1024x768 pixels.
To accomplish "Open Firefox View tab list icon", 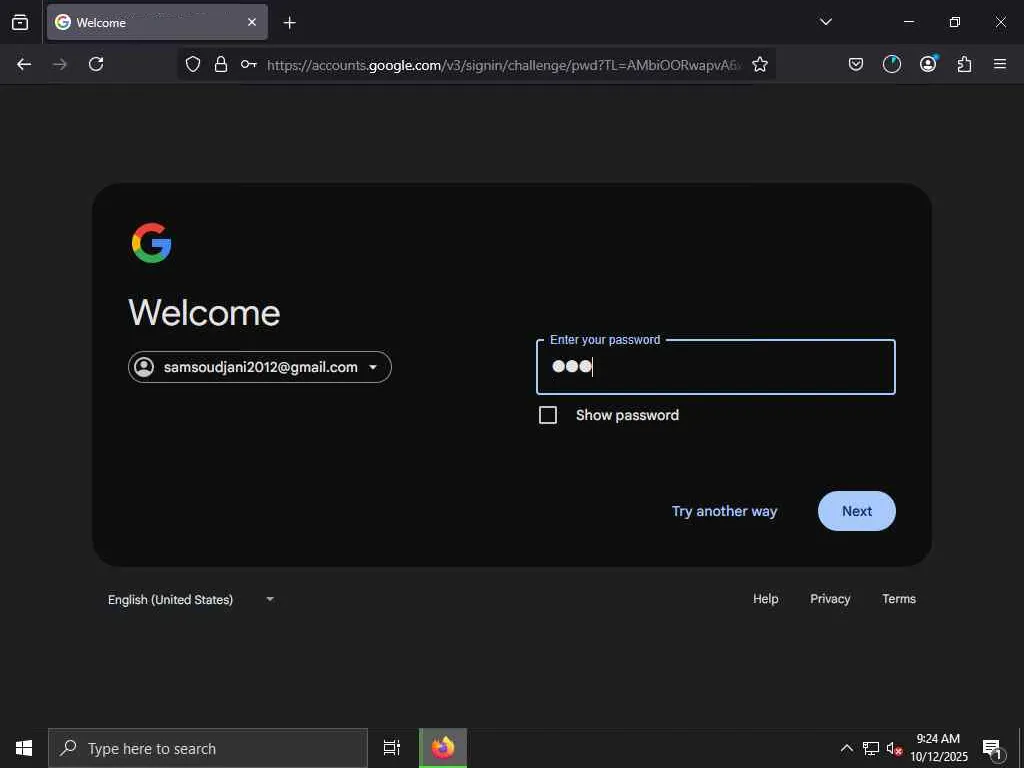I will (x=20, y=22).
